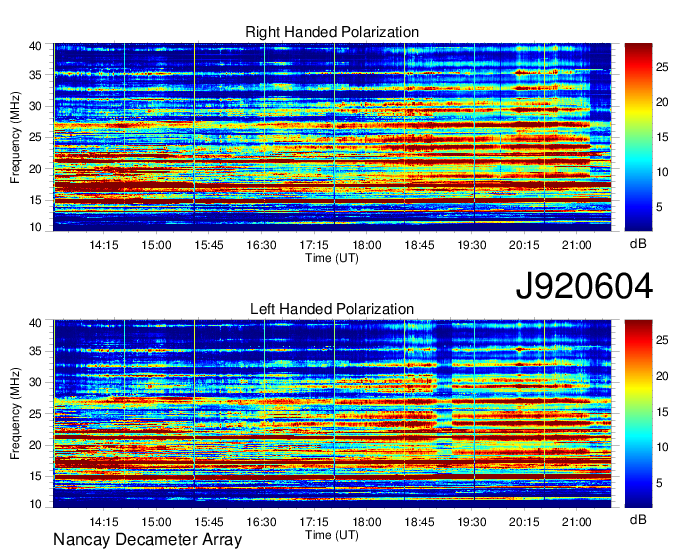Click the 19:30 tick label on the bottom plot

pos(472,522)
